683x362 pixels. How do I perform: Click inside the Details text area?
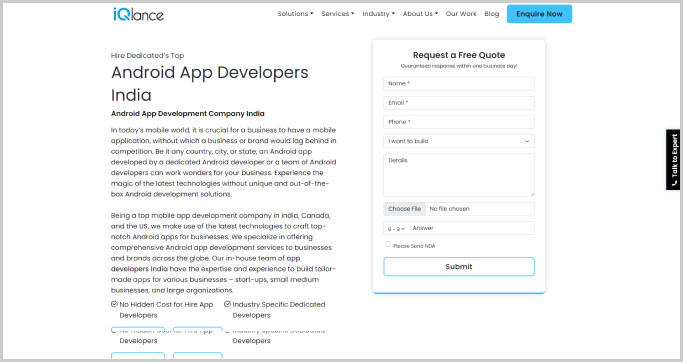459,175
